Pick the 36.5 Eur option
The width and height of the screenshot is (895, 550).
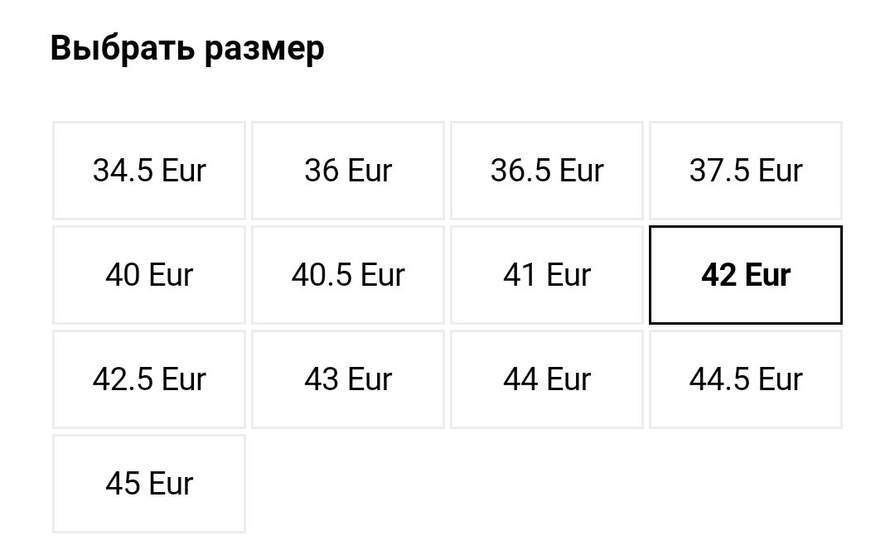tap(547, 171)
